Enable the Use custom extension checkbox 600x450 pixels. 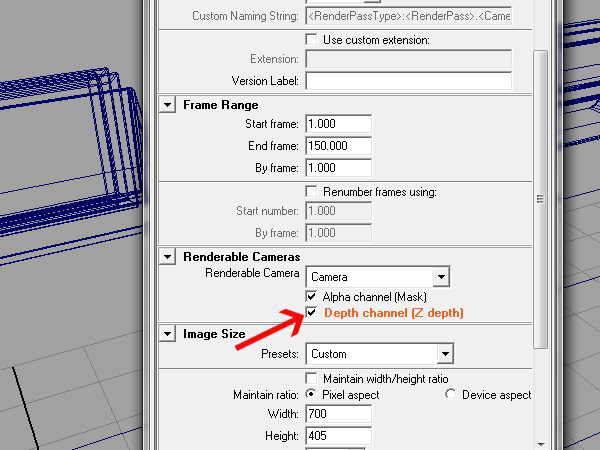point(311,39)
